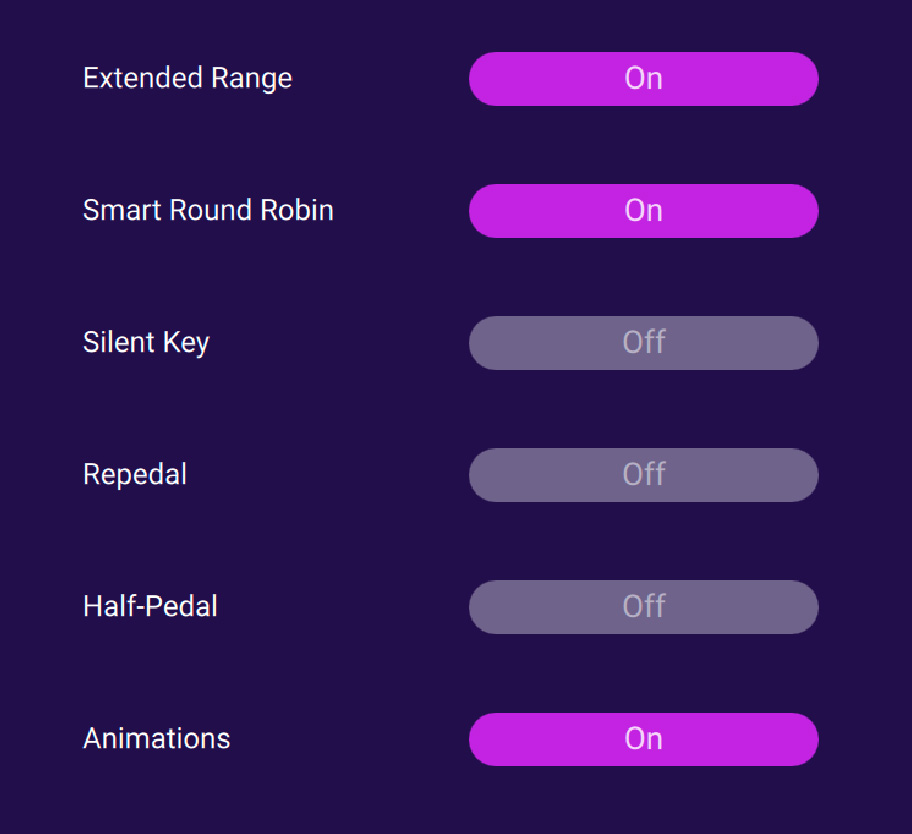Enable Half-Pedal behavior
This screenshot has width=912, height=834.
point(643,606)
